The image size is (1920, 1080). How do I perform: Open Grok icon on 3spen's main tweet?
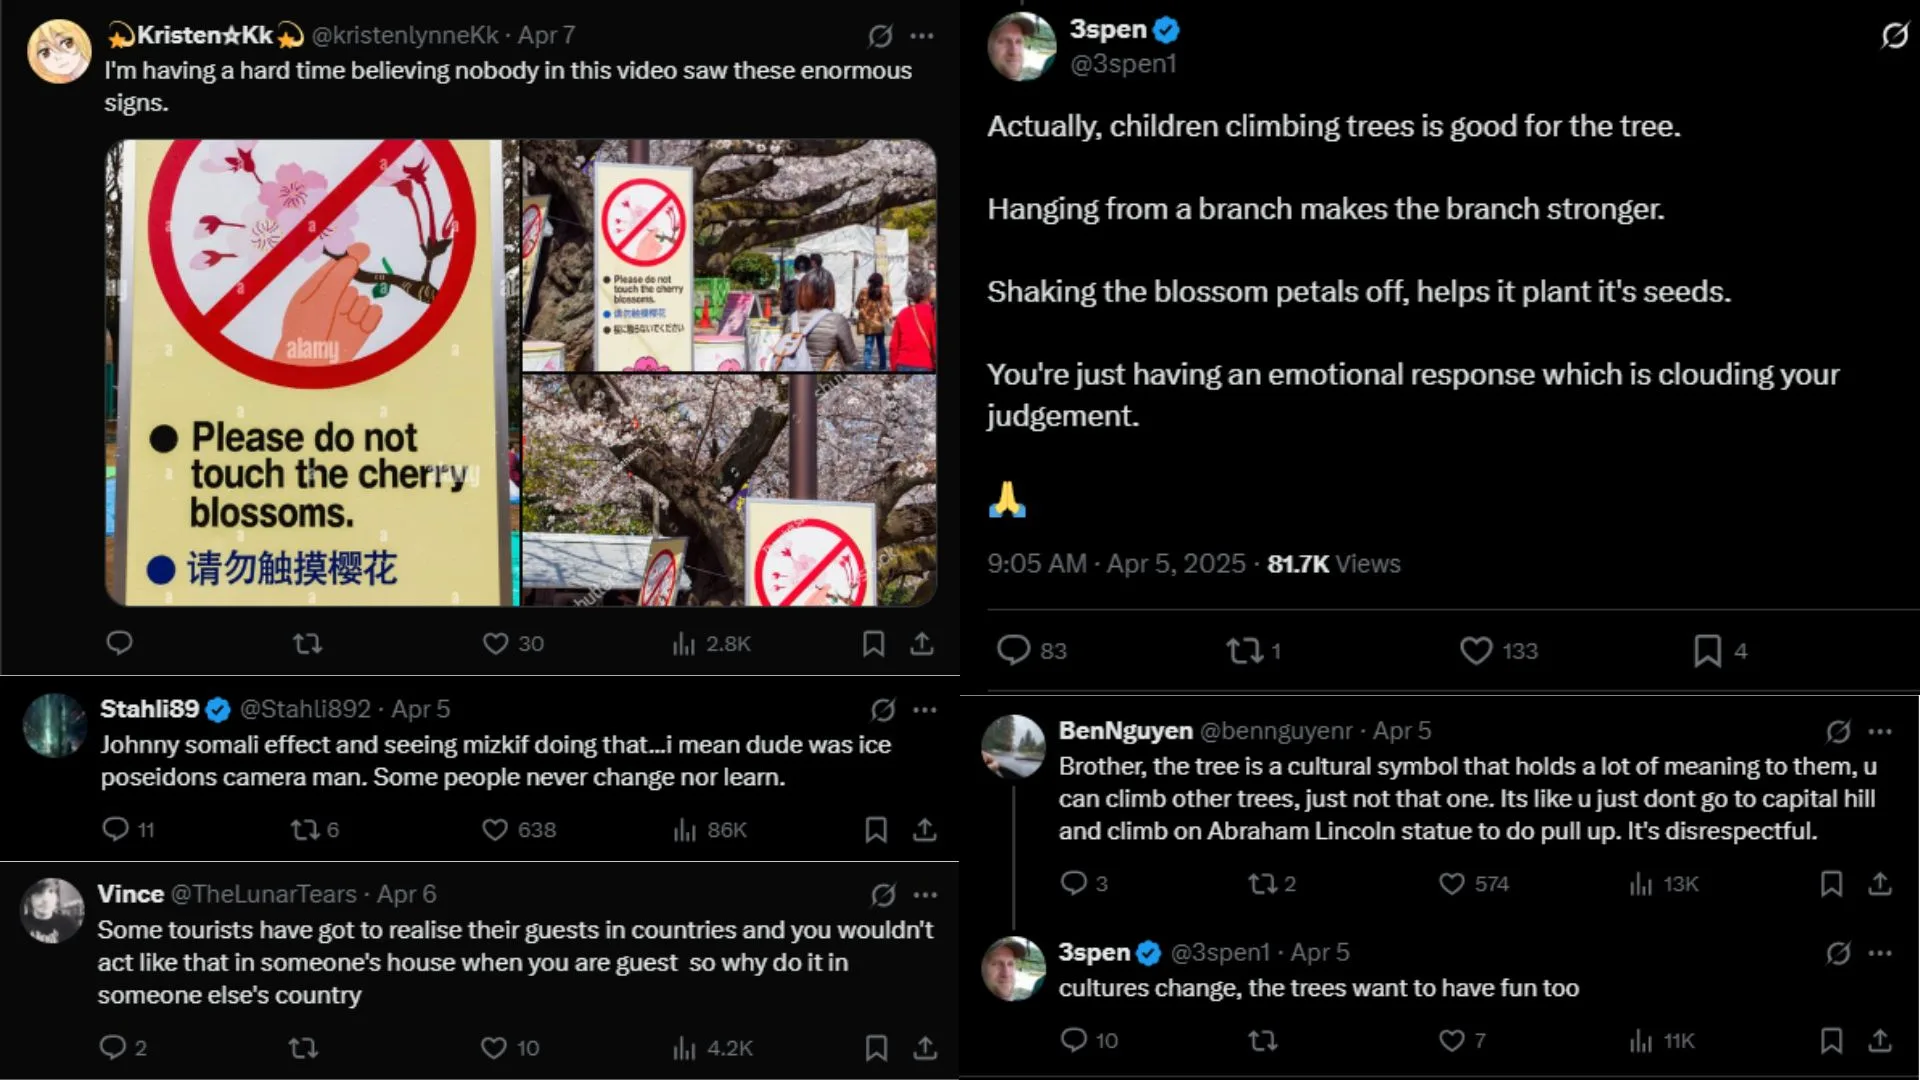(x=1894, y=37)
